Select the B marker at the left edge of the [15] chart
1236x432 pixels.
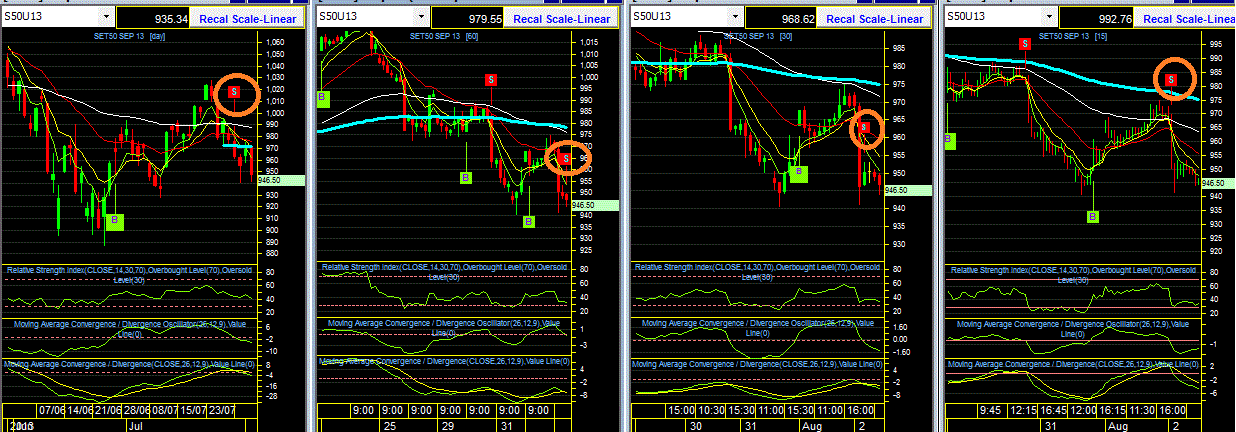pyautogui.click(x=949, y=141)
